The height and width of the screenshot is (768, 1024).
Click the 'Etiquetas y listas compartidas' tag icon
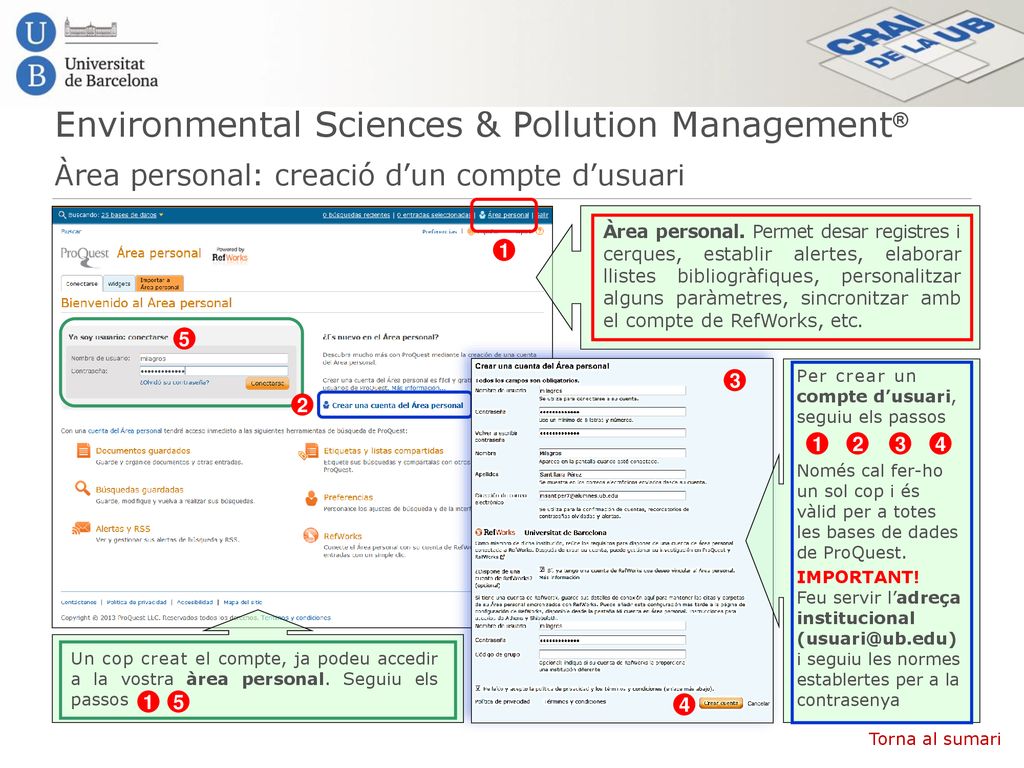point(308,451)
